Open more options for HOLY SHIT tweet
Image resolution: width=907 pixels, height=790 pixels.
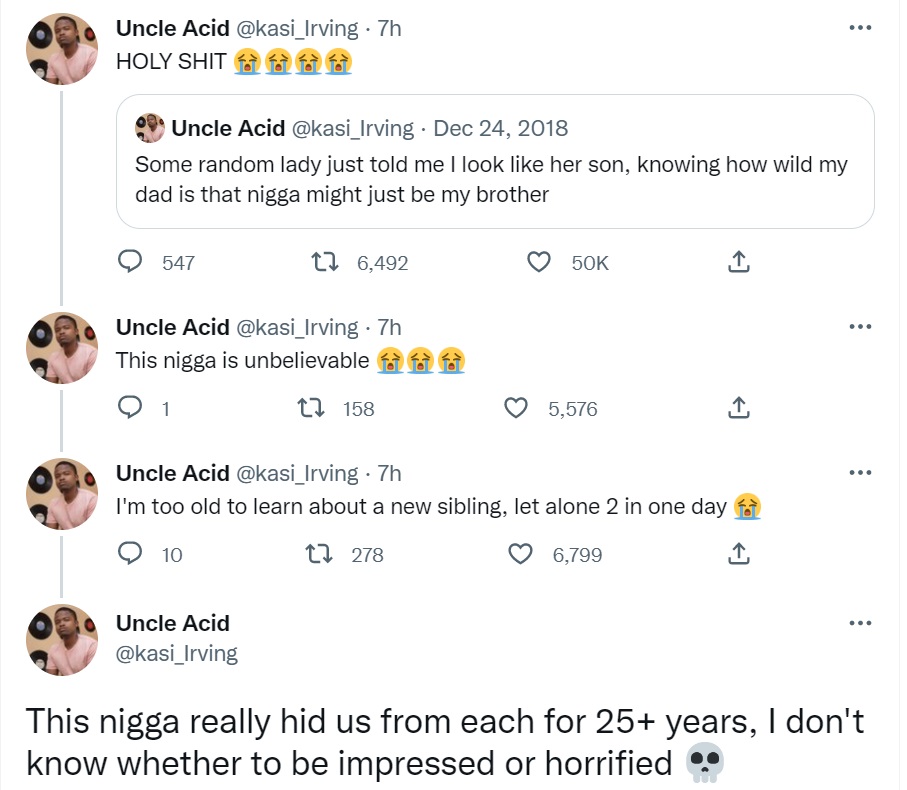point(859,28)
